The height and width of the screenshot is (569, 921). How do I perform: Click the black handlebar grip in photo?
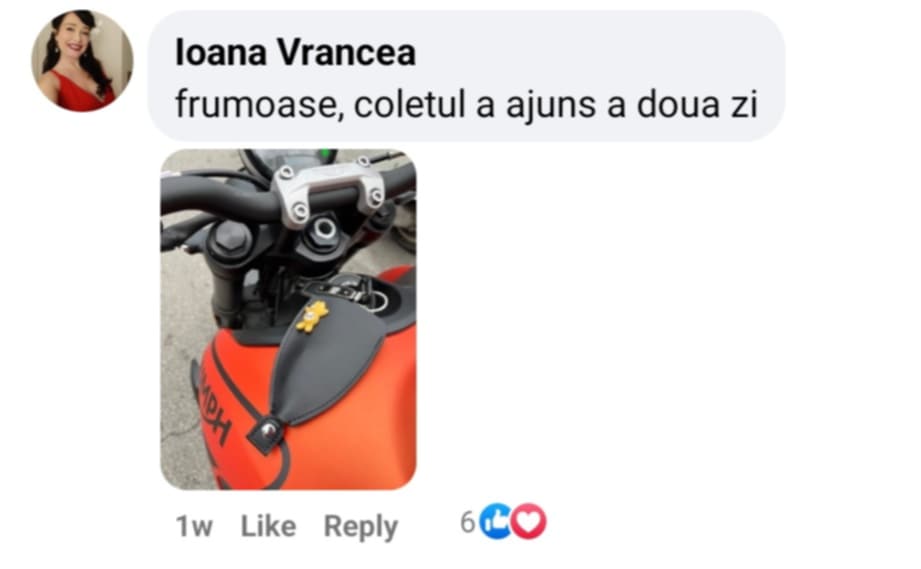coord(217,200)
